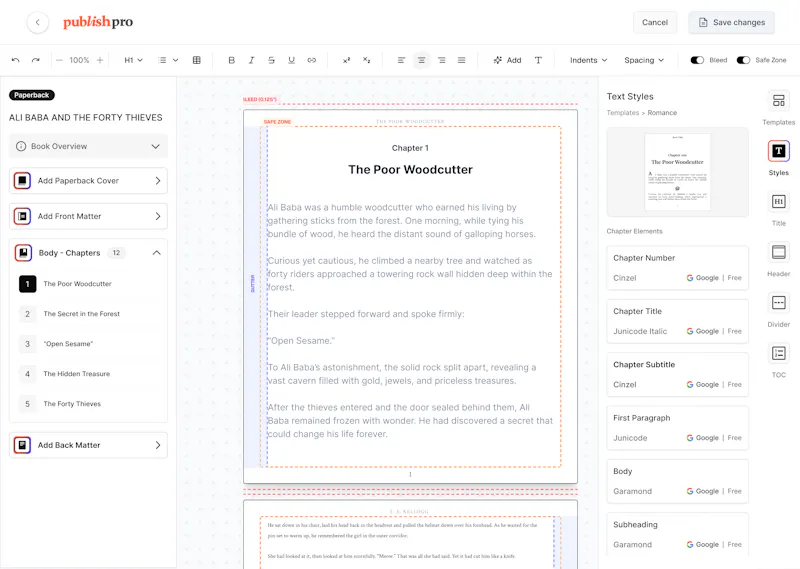This screenshot has width=800, height=569.
Task: Select the First Paragraph style card
Action: (678, 428)
